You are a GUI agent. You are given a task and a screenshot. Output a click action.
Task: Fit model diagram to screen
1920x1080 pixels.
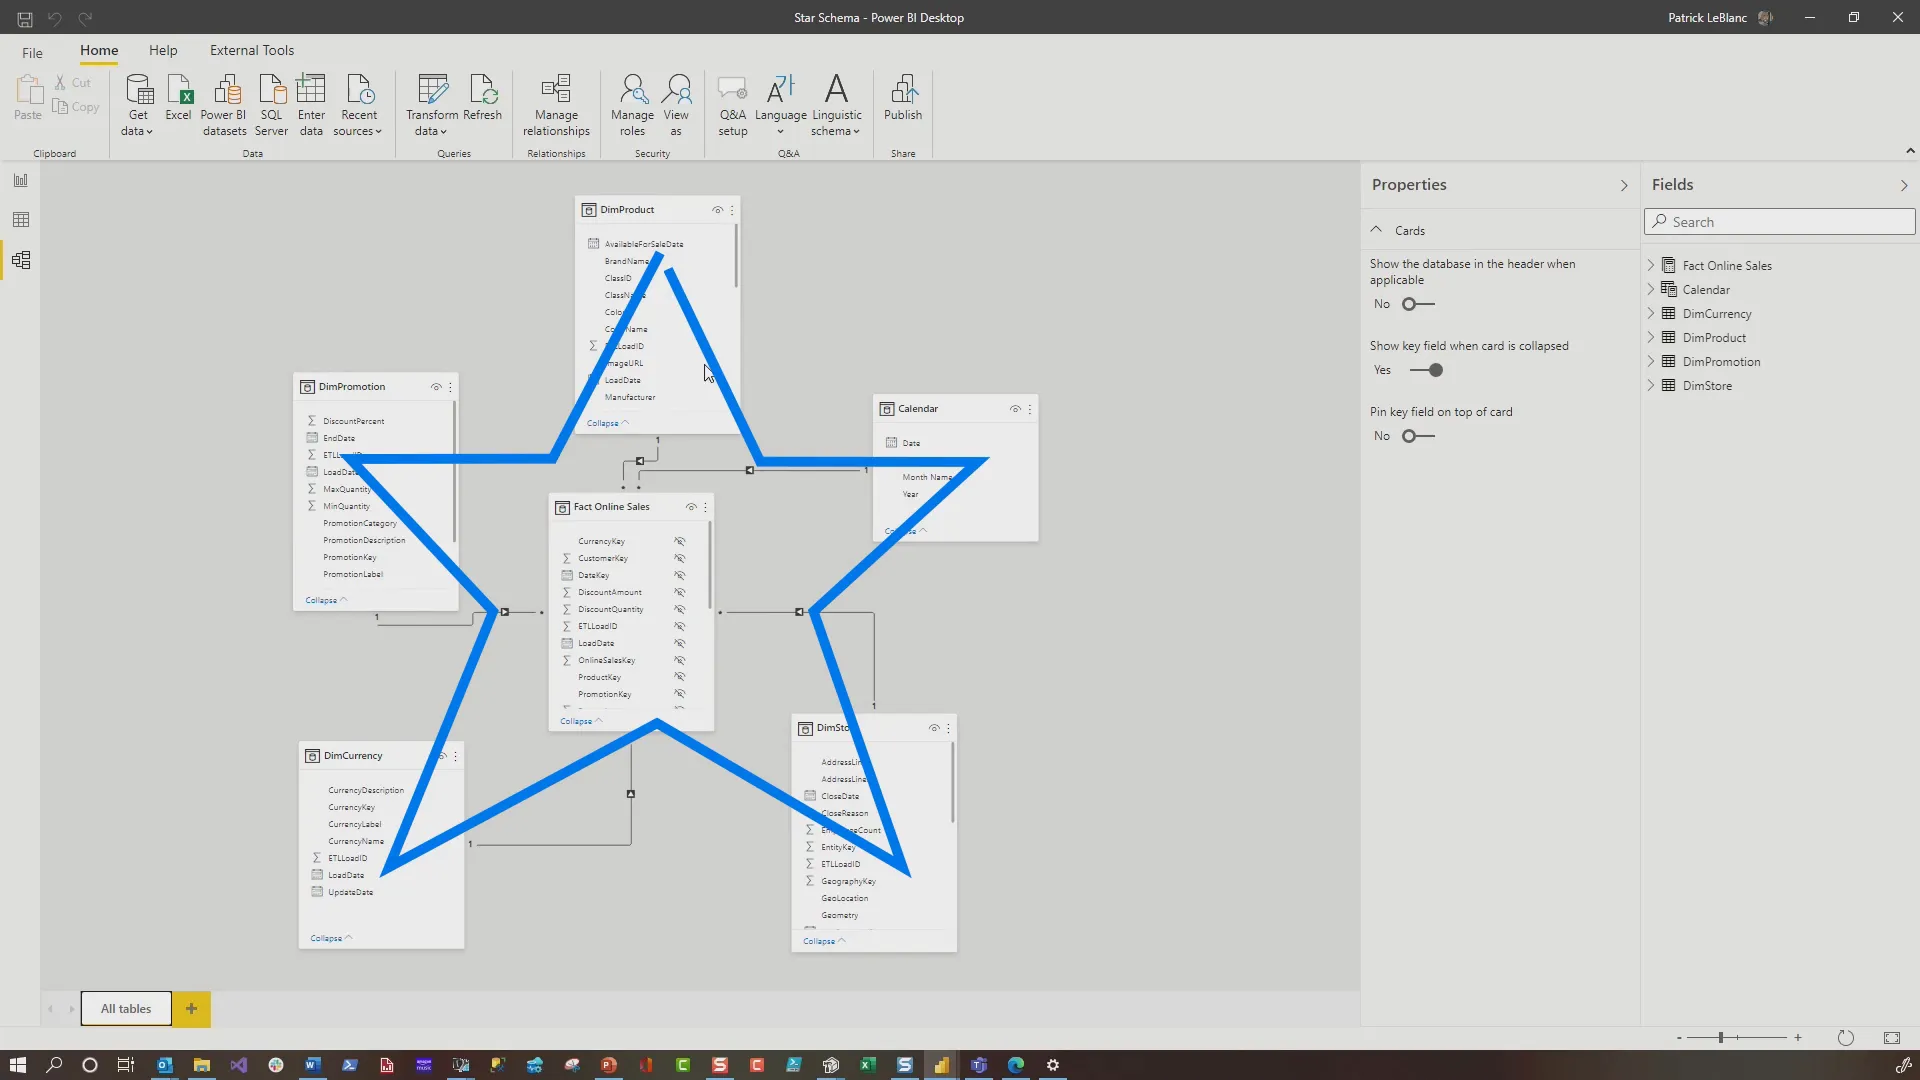(1891, 1038)
